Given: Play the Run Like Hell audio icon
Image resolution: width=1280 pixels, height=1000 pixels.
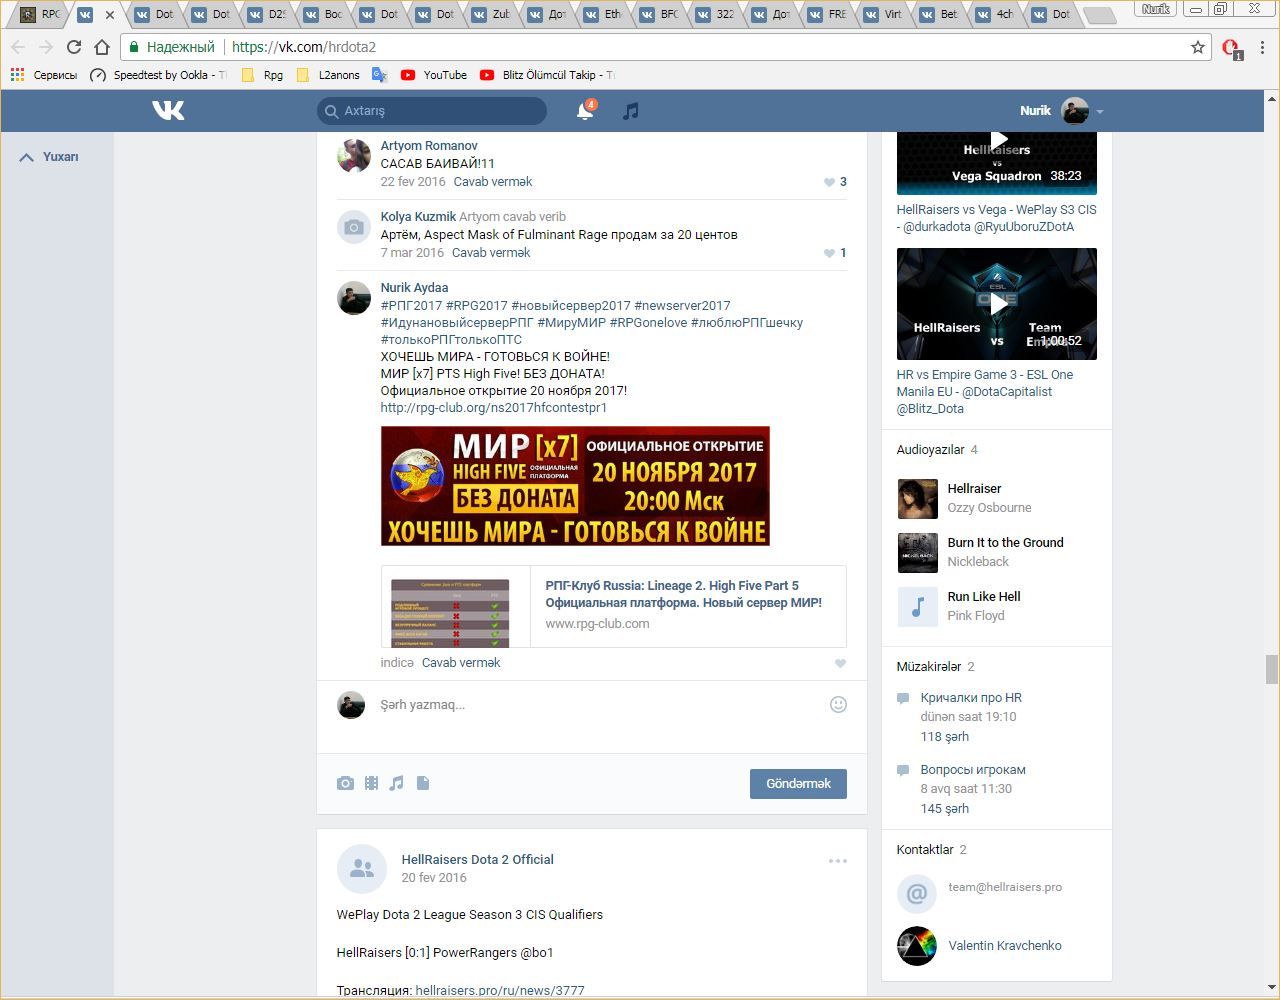Looking at the screenshot, I should pos(917,606).
